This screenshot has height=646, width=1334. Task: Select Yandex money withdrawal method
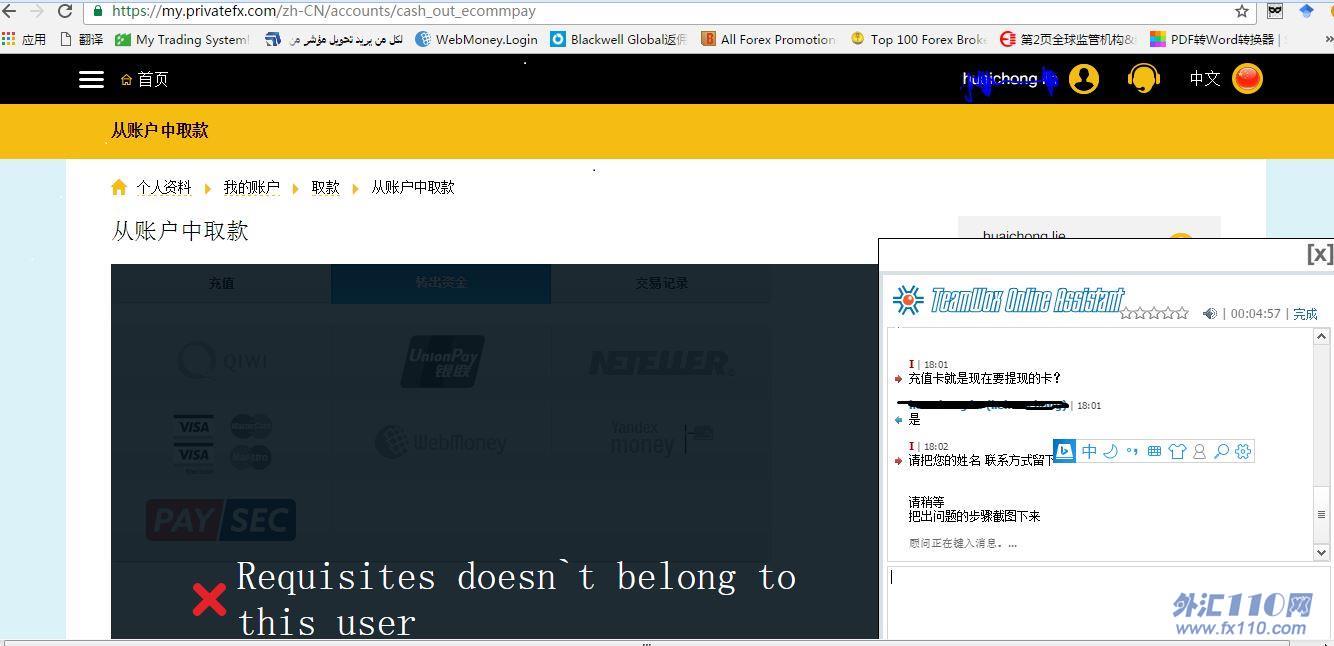[661, 438]
